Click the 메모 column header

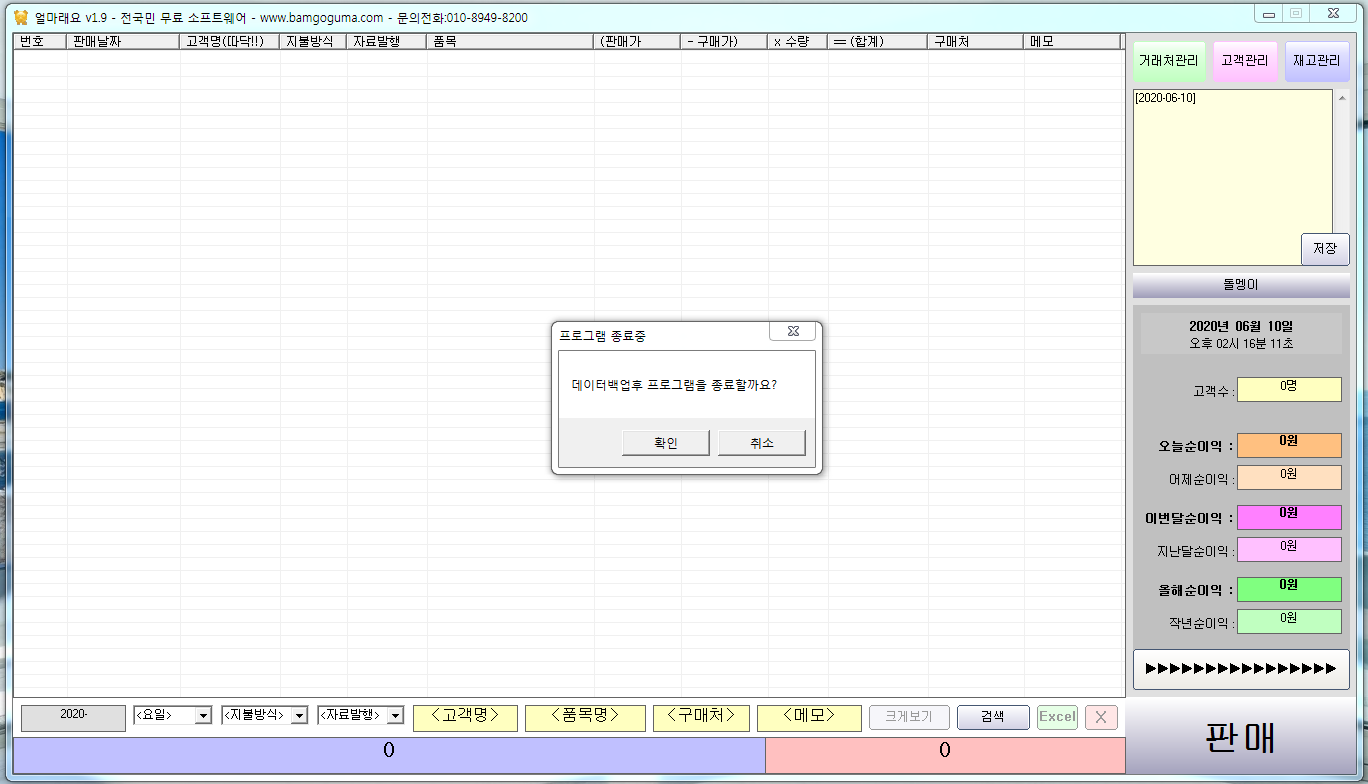pos(1072,42)
